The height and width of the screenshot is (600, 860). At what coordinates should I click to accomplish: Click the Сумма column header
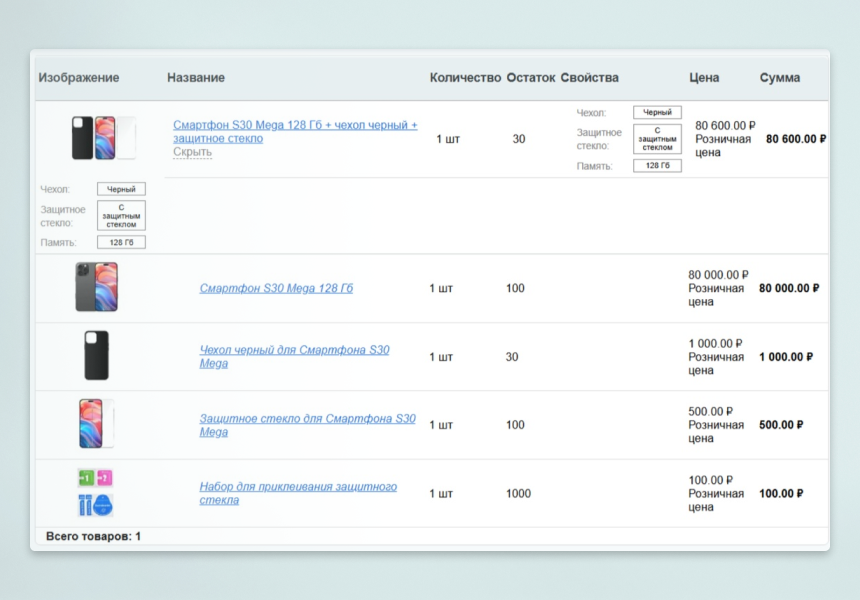pos(780,78)
